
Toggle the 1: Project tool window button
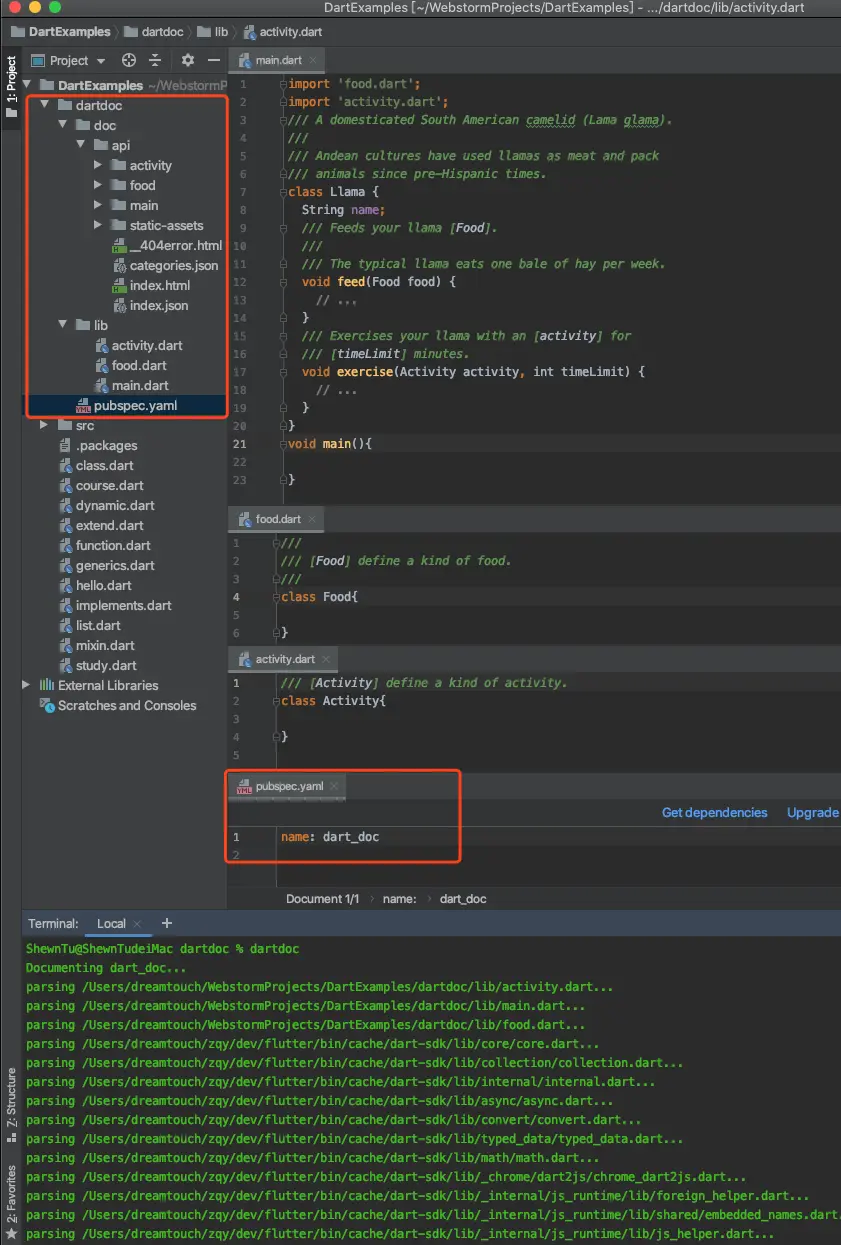[x=11, y=88]
